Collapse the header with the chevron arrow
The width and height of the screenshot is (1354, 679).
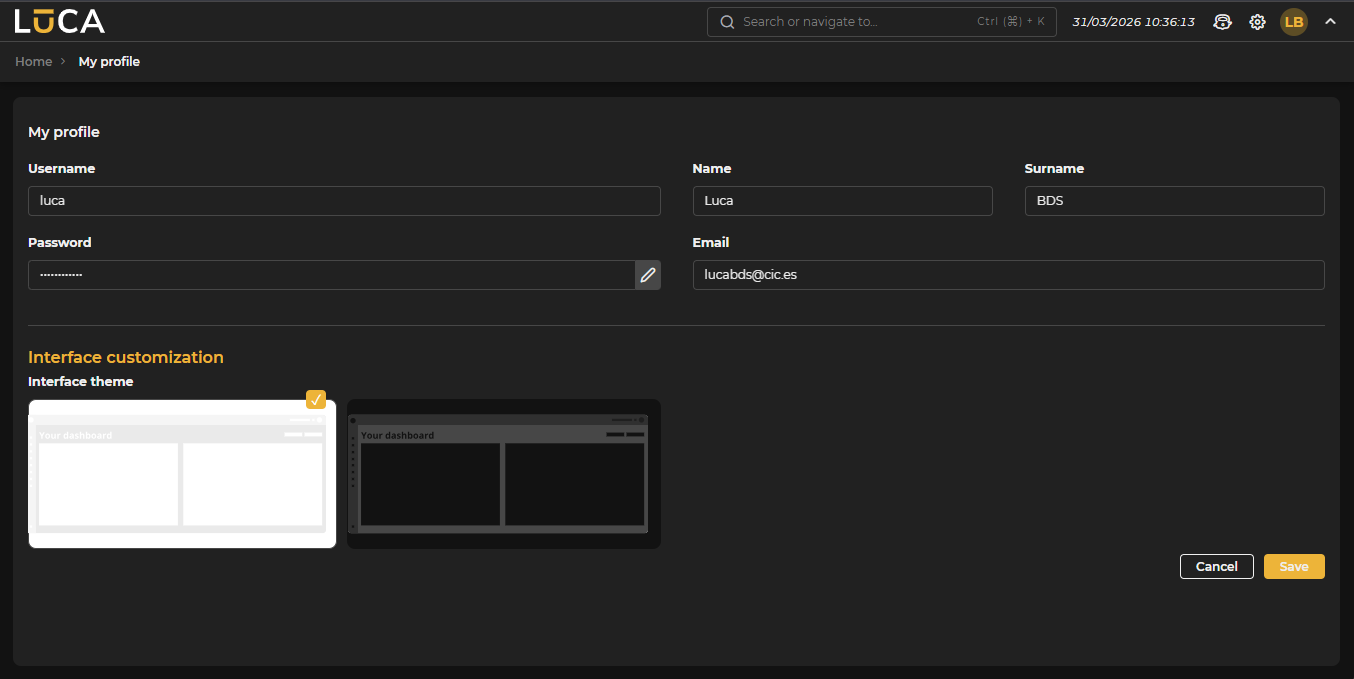coord(1330,21)
